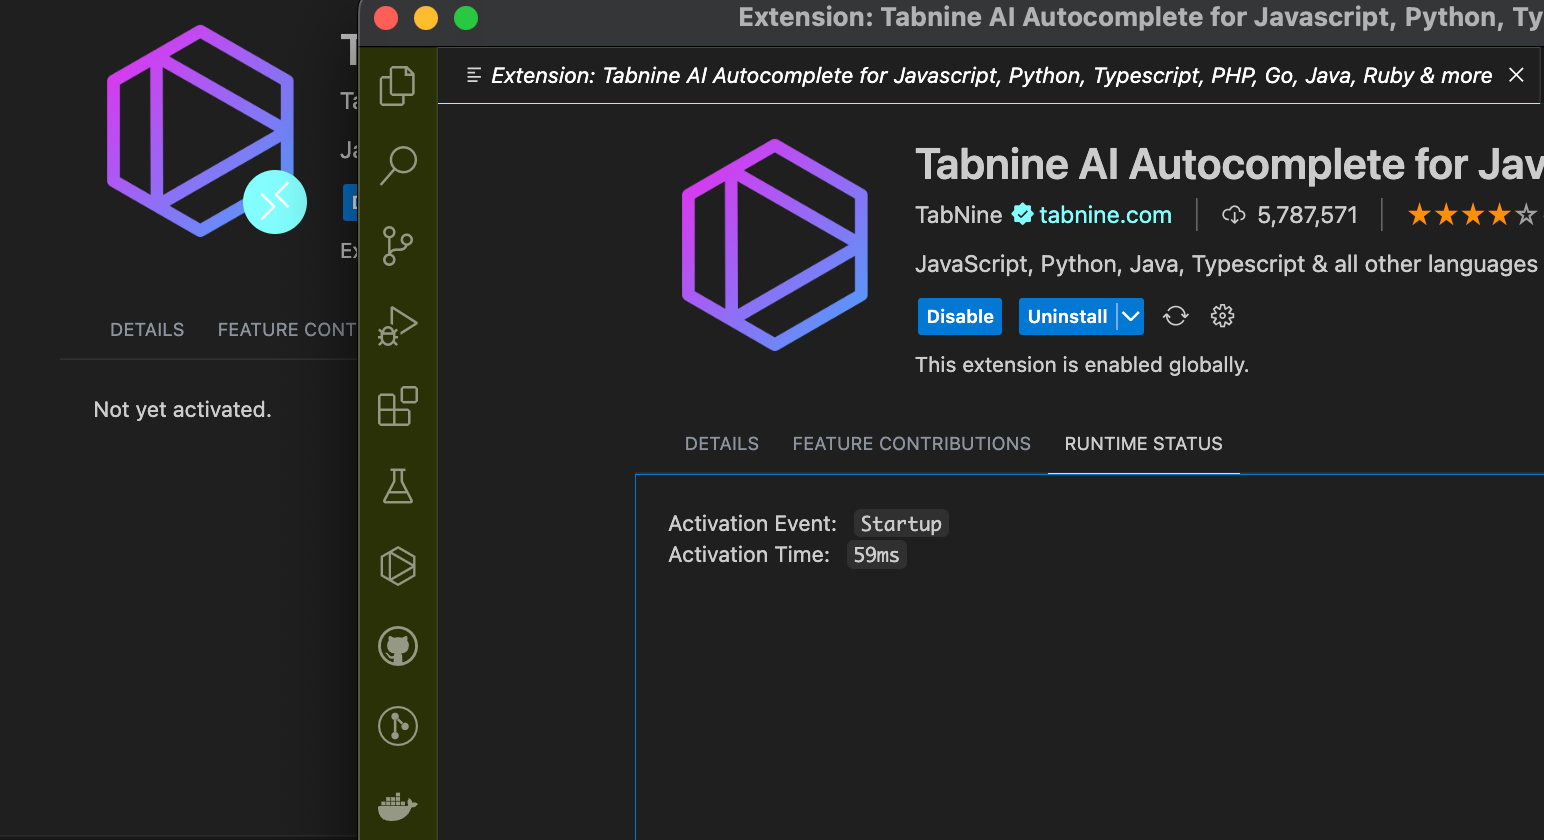1544x840 pixels.
Task: Switch to the Details tab
Action: click(x=721, y=444)
